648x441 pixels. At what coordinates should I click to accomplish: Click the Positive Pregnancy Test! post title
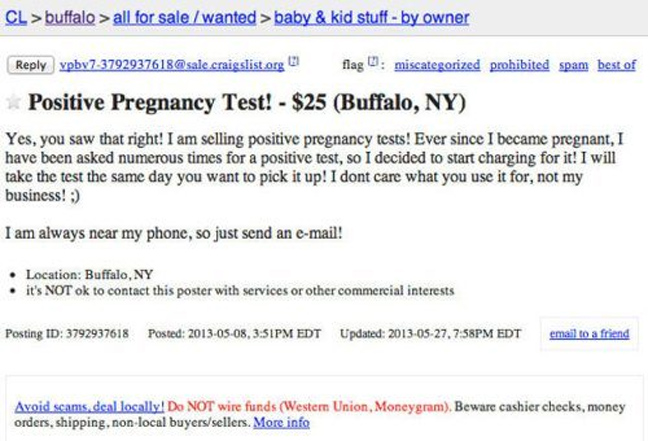click(248, 103)
